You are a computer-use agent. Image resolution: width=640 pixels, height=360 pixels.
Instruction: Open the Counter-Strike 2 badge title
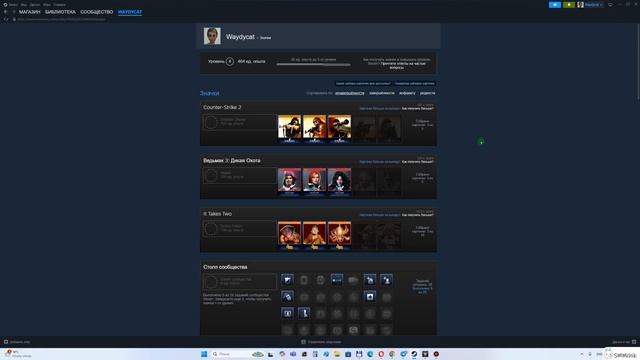pyautogui.click(x=222, y=107)
